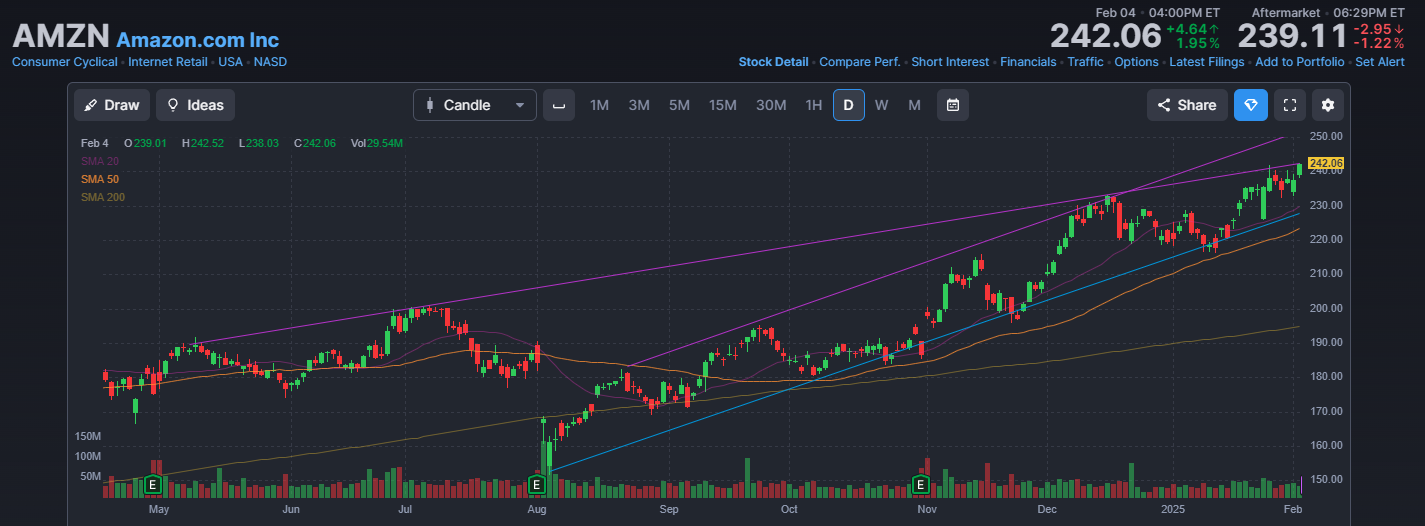Click the earnings E marker near May
Viewport: 1425px width, 526px height.
point(153,485)
